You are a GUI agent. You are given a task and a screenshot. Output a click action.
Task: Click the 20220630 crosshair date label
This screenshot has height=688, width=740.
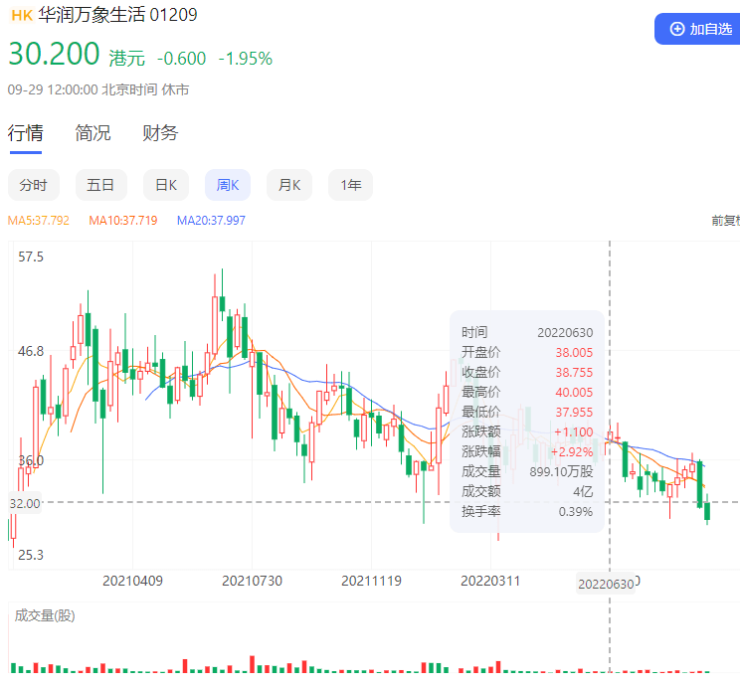coord(606,584)
